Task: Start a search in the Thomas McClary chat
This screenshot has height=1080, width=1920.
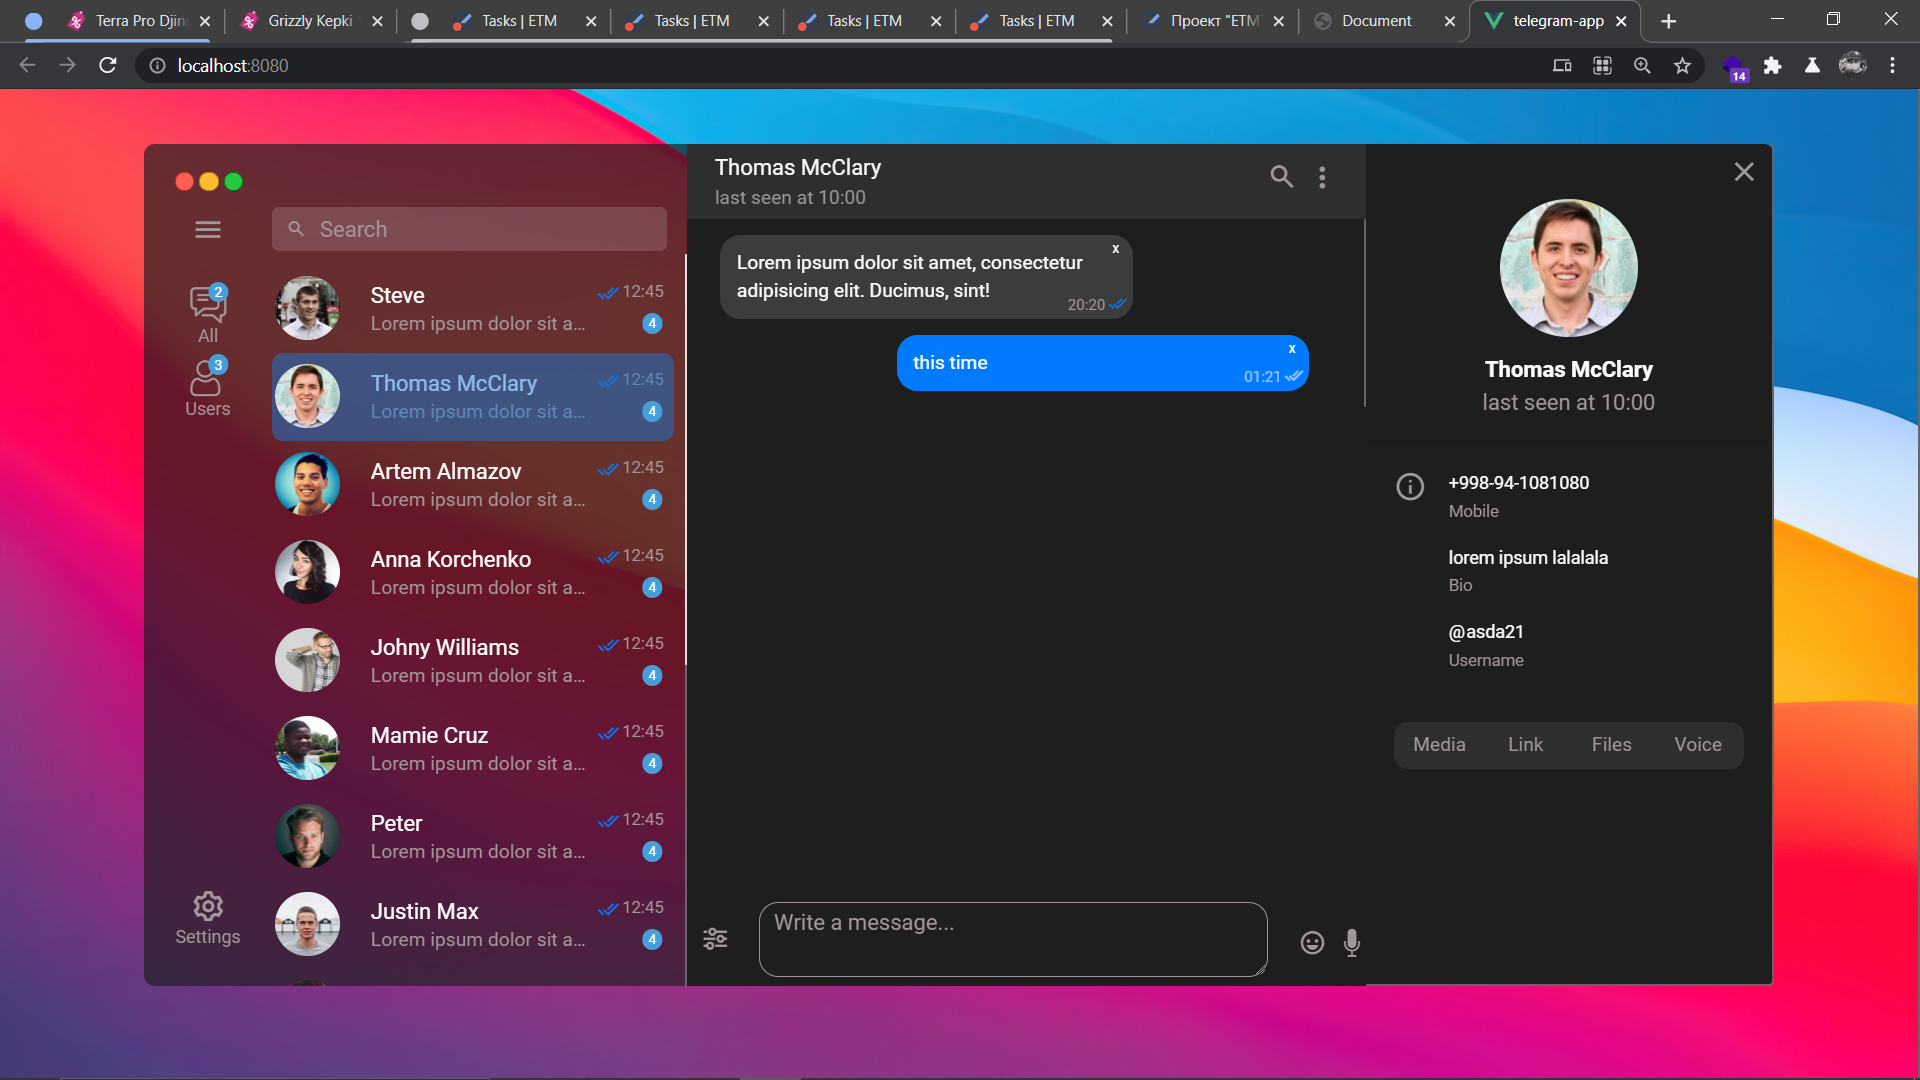Action: (x=1281, y=176)
